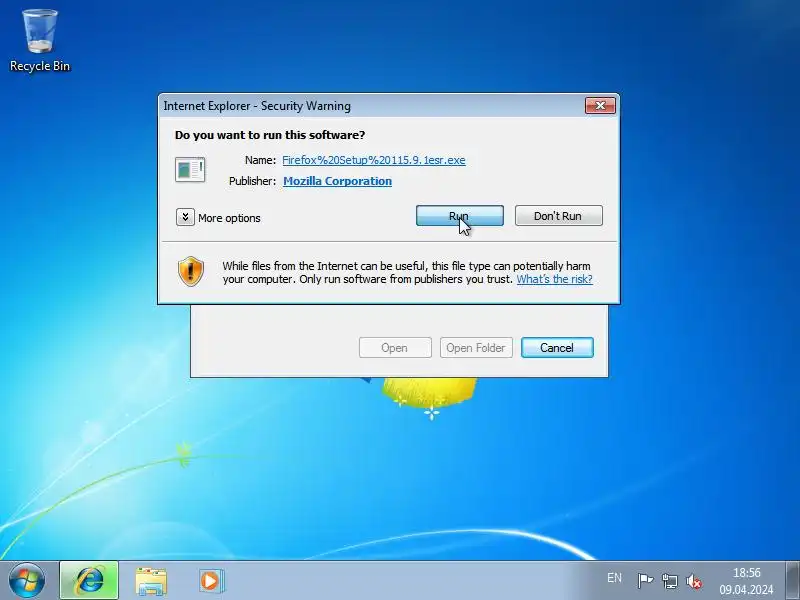Click the program file icon in the dialog
Screen dimensions: 800x600
pos(190,169)
